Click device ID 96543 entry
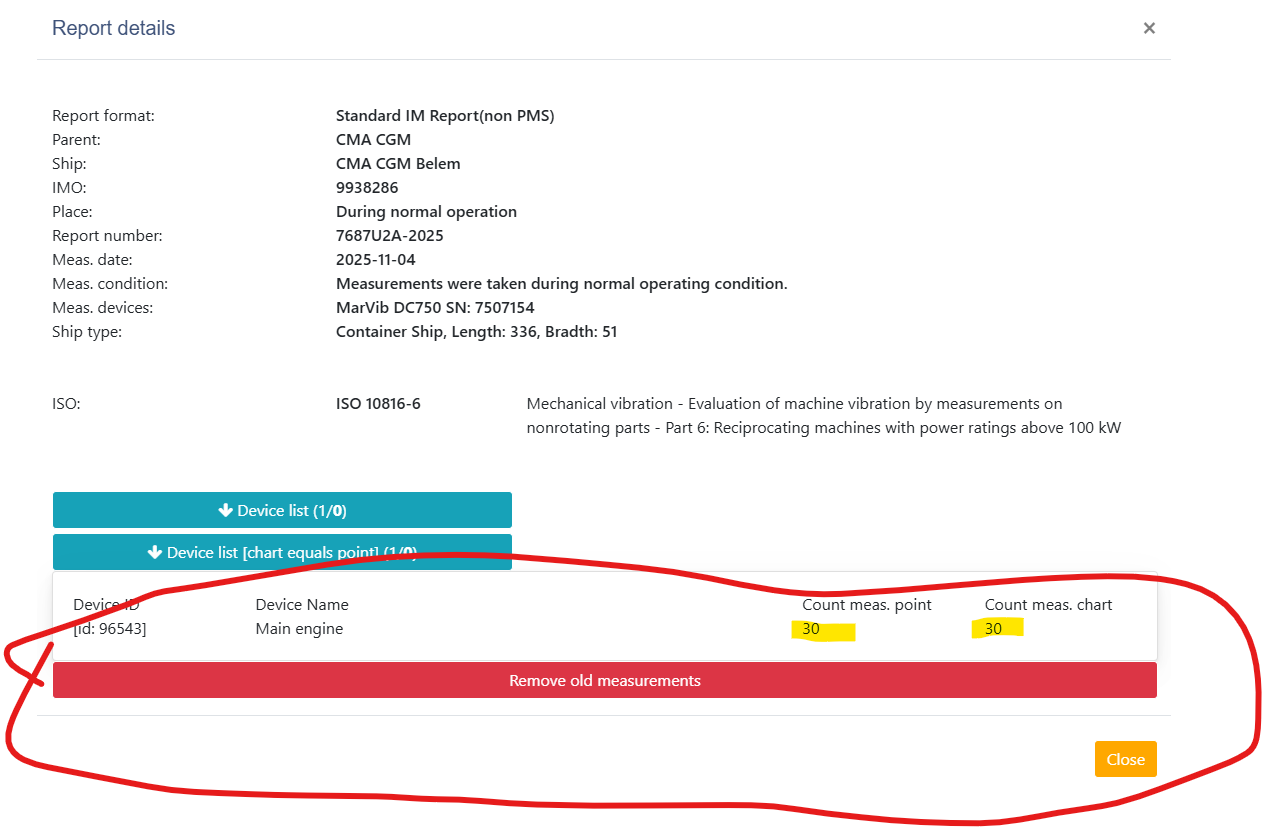Viewport: 1263px width, 827px height. coord(110,629)
